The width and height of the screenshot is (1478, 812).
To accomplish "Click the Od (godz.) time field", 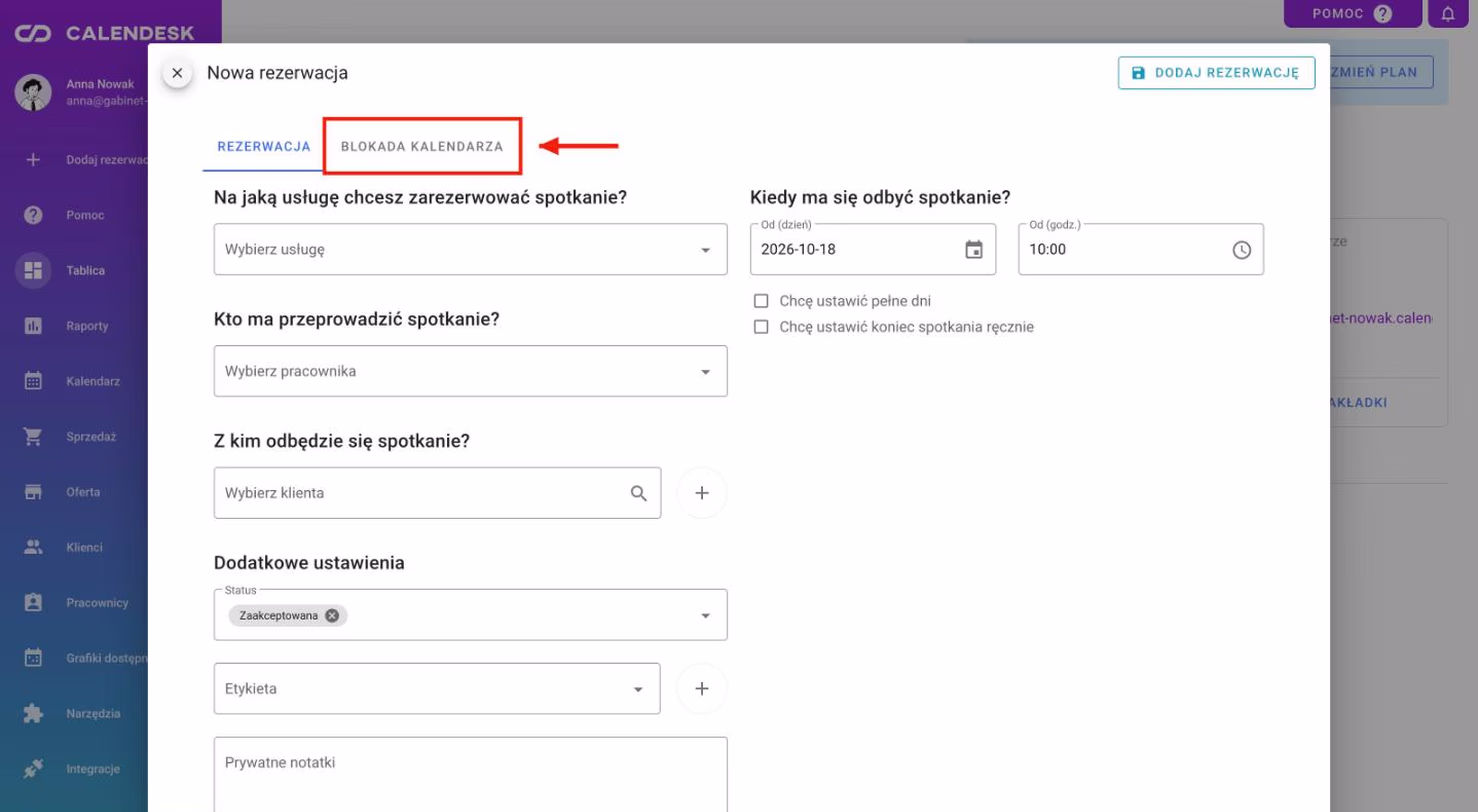I will [x=1141, y=249].
